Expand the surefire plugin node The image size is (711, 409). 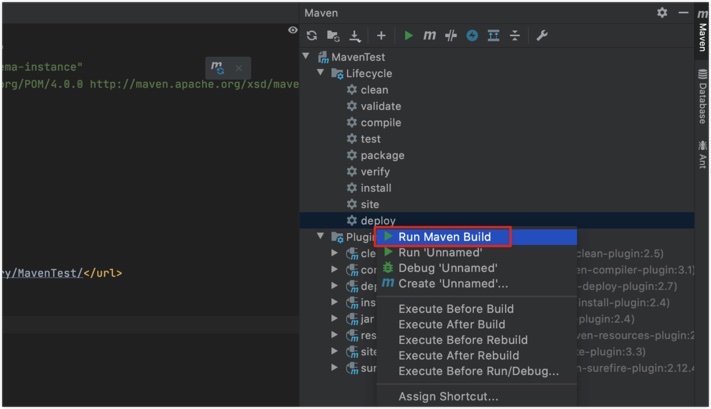click(335, 367)
